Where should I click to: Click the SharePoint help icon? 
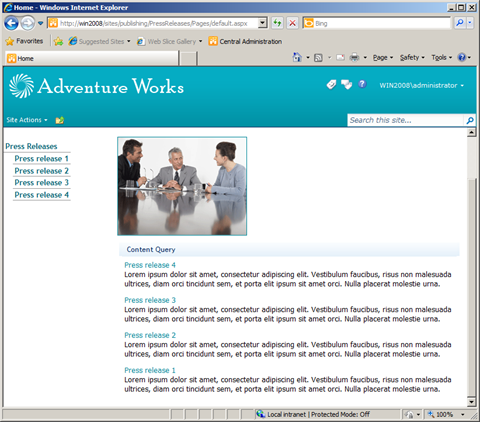pos(362,84)
